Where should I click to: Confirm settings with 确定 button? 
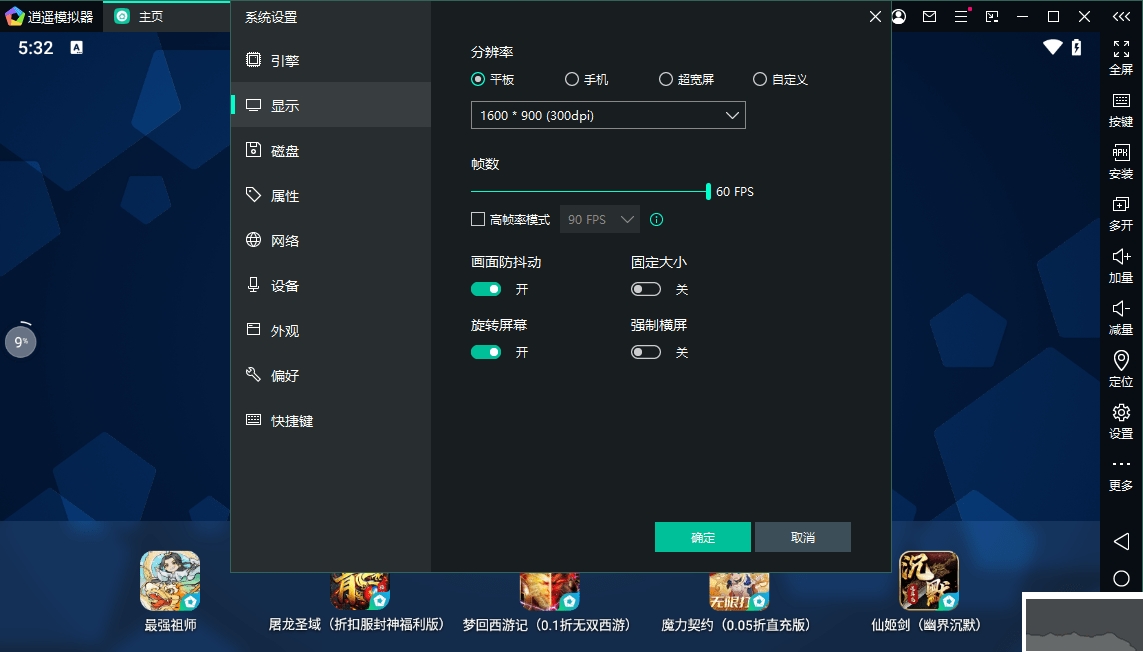point(702,537)
